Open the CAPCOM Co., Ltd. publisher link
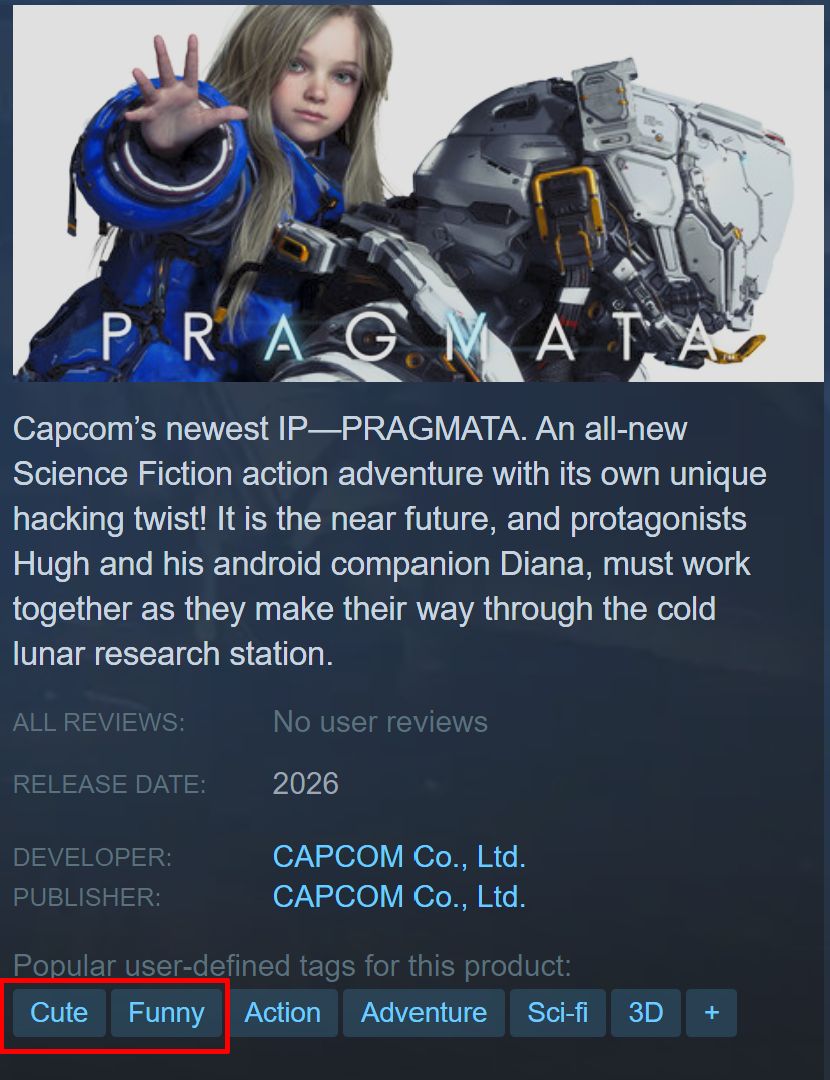The height and width of the screenshot is (1080, 830). coord(400,897)
